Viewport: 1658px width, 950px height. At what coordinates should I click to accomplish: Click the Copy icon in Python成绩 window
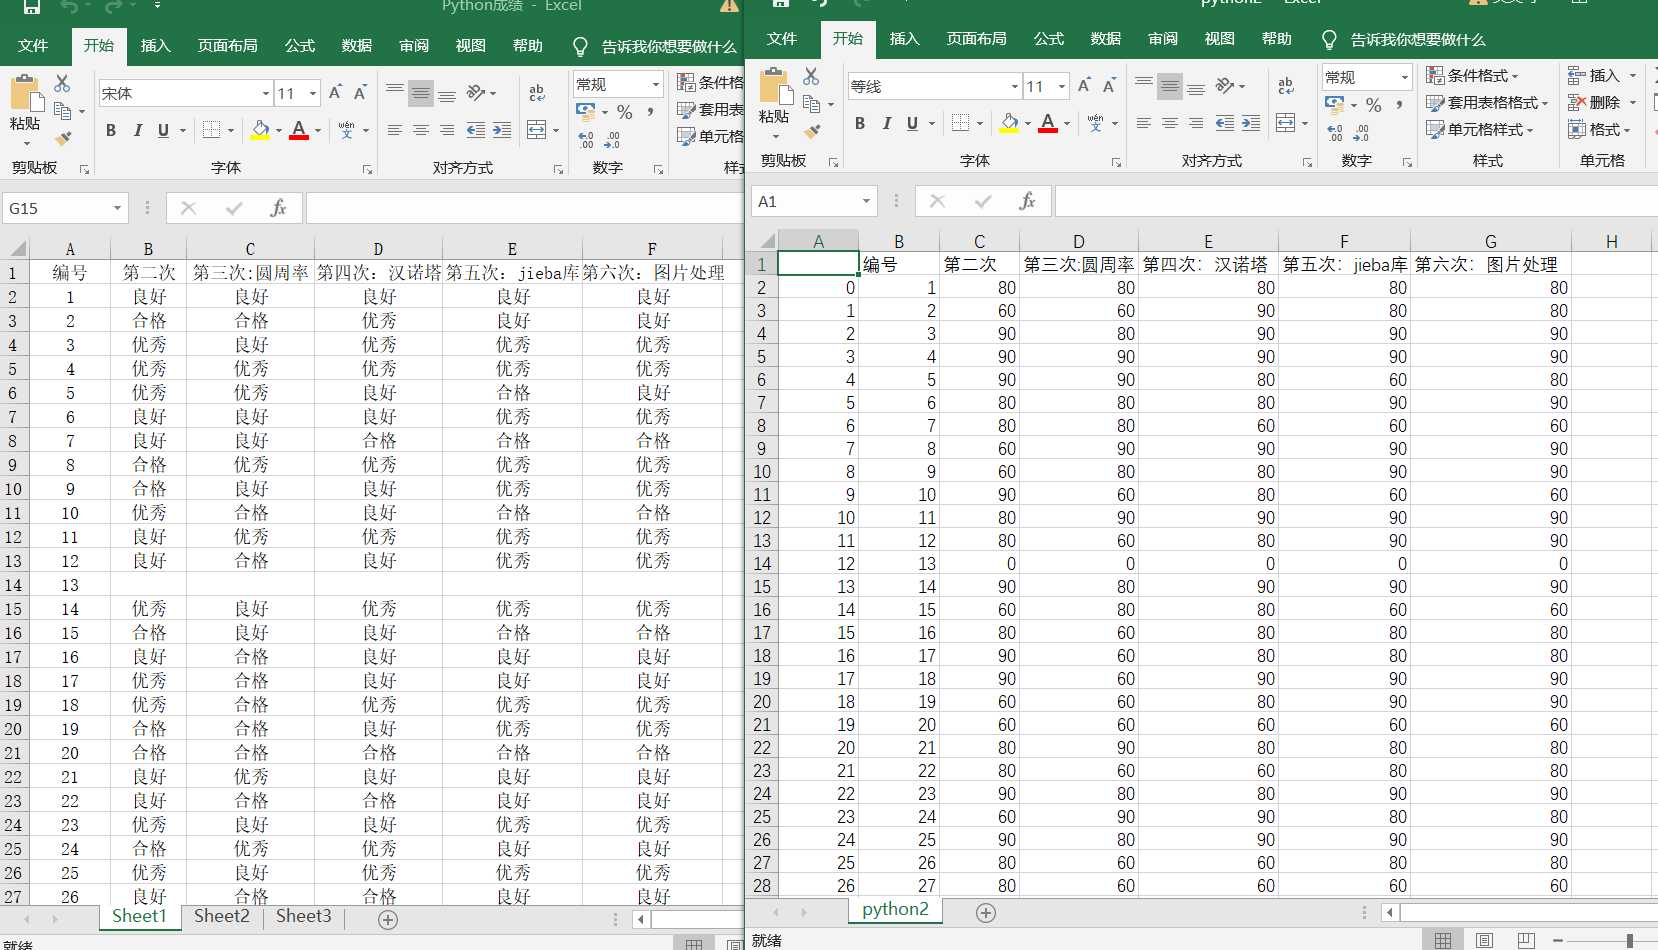[x=62, y=111]
